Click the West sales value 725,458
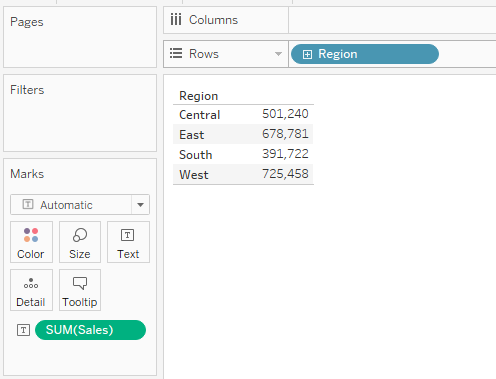The image size is (496, 379). pos(285,174)
